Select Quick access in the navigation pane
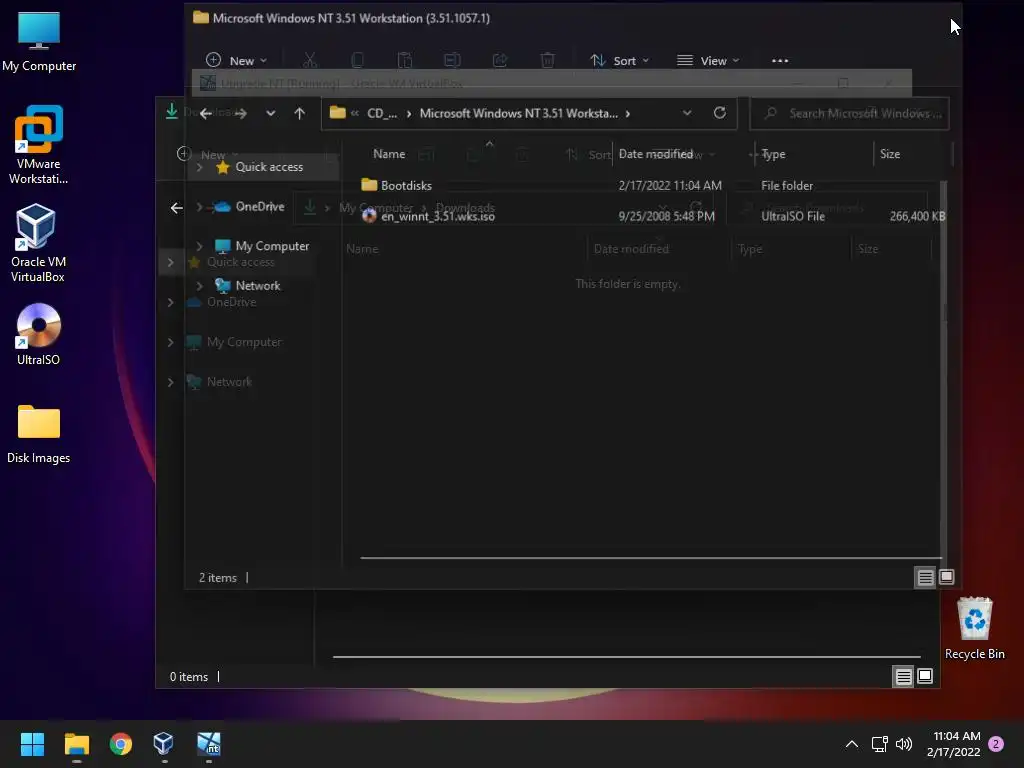The height and width of the screenshot is (768, 1024). pos(269,167)
